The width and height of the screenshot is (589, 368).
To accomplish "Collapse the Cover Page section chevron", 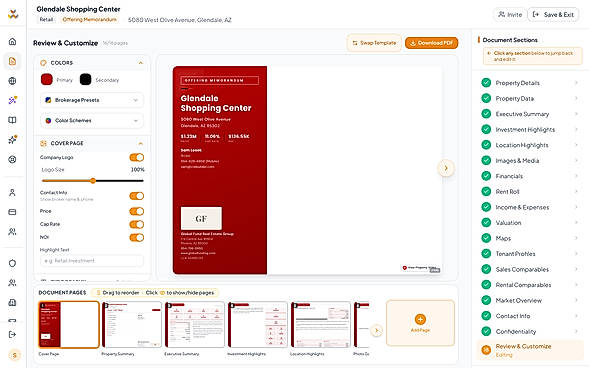I will tap(140, 143).
